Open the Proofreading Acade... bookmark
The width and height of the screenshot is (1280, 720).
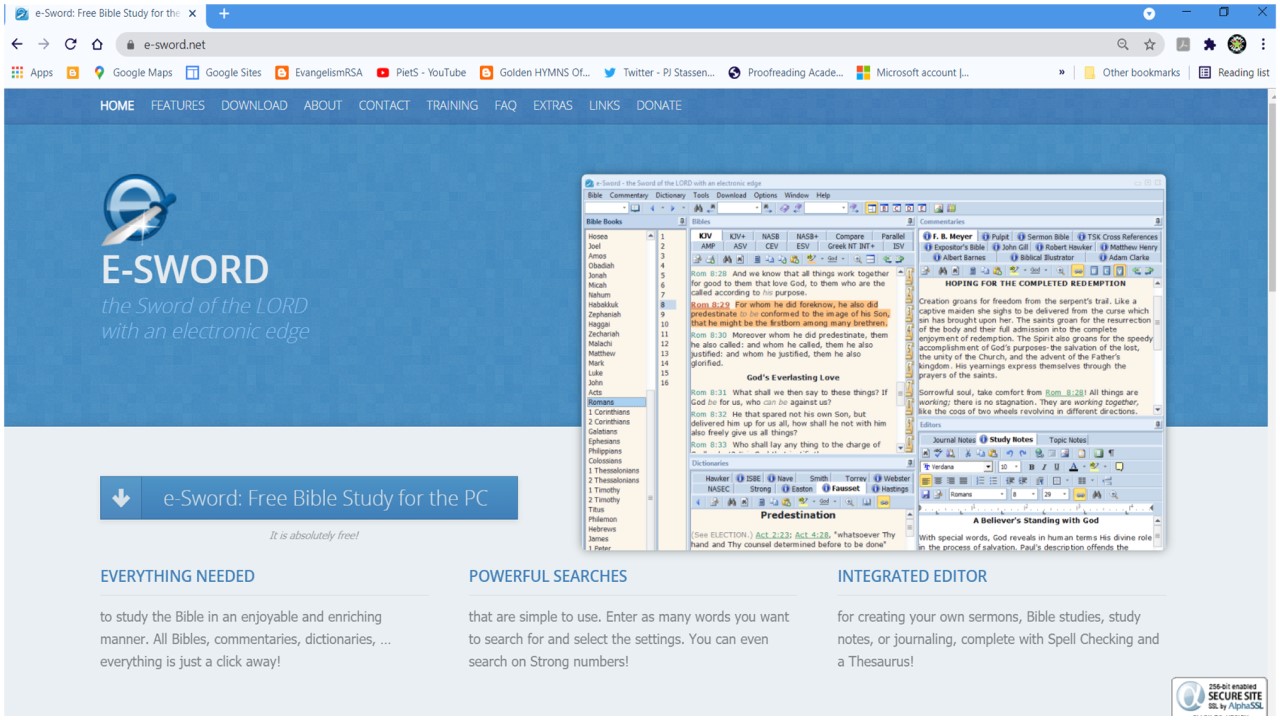pyautogui.click(x=786, y=72)
